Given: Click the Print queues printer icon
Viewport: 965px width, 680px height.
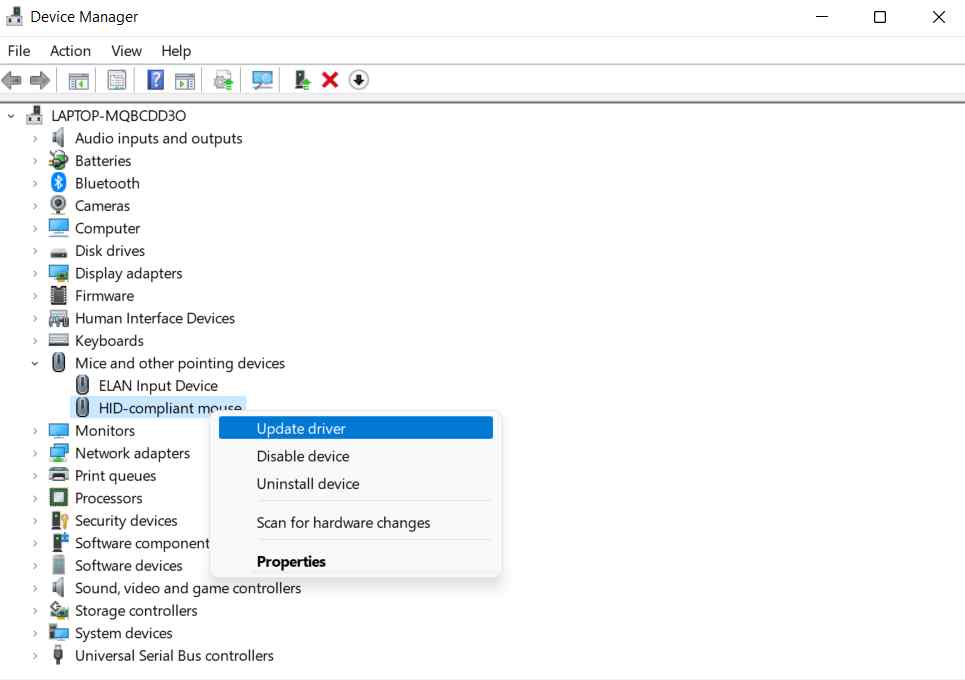Looking at the screenshot, I should 58,475.
